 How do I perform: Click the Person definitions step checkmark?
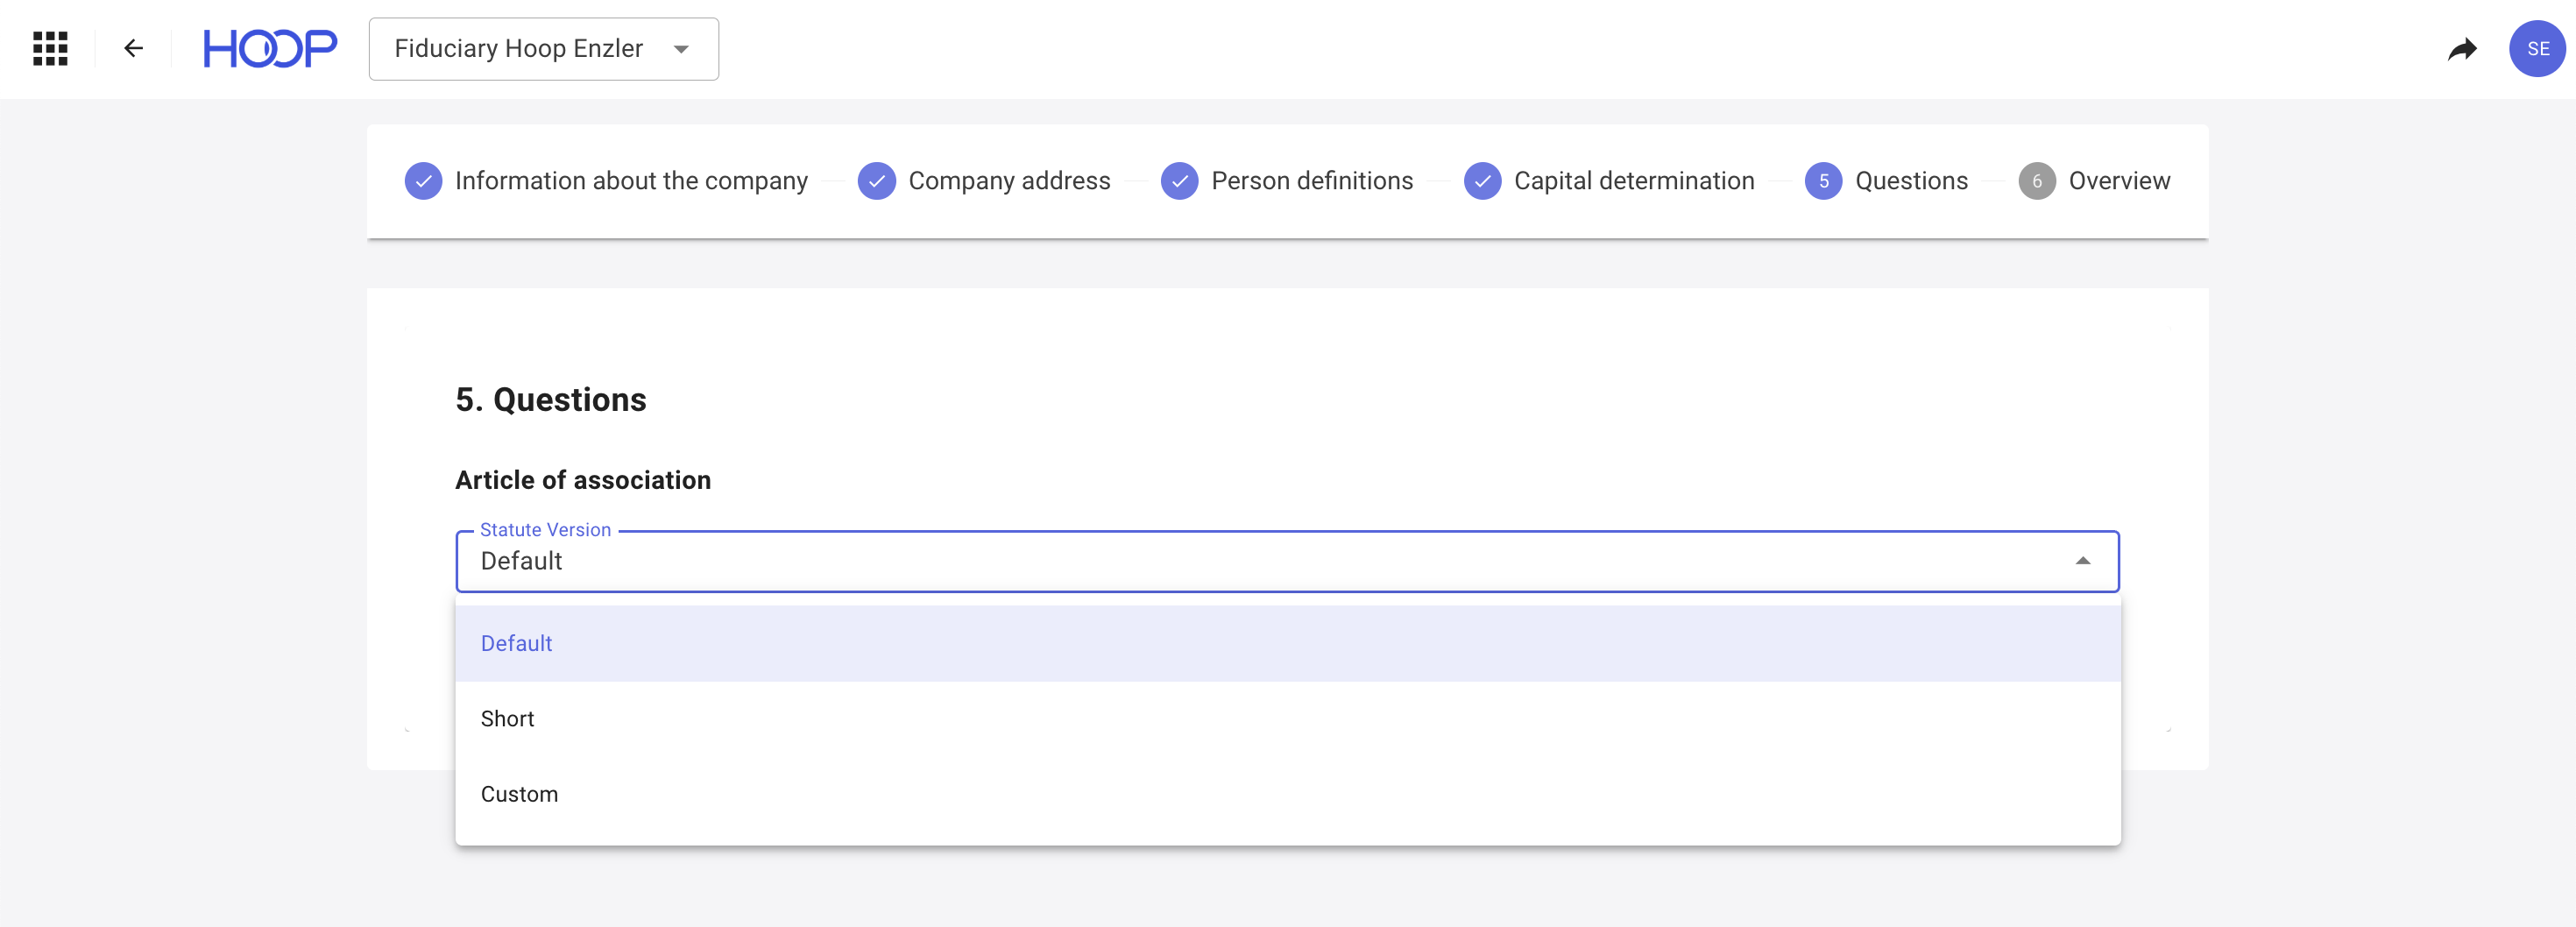(x=1179, y=181)
